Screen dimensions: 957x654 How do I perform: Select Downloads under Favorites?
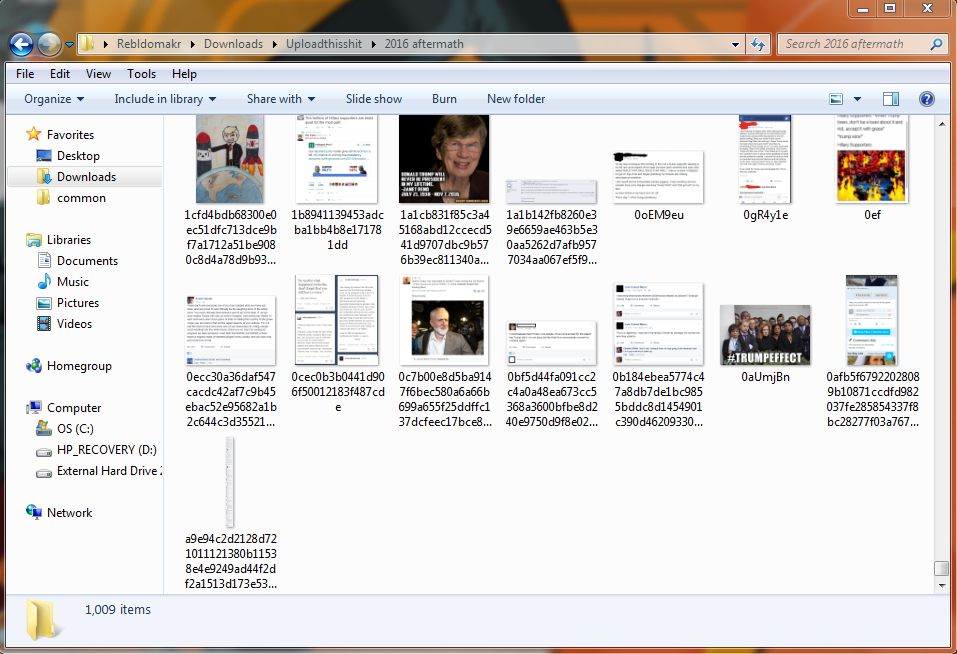coord(86,177)
